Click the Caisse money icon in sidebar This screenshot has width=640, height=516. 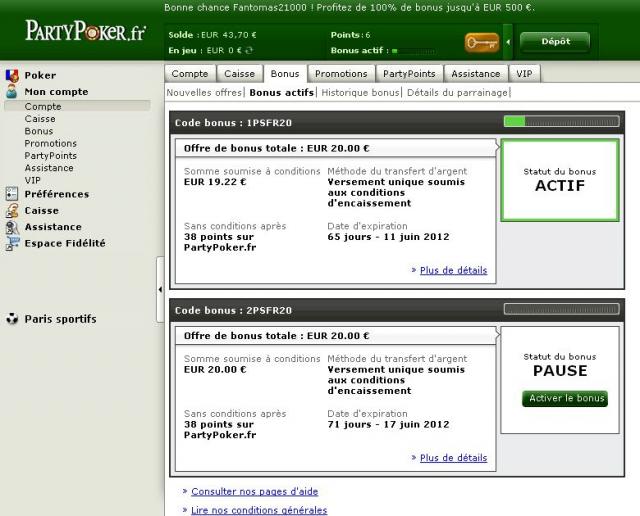coord(12,210)
